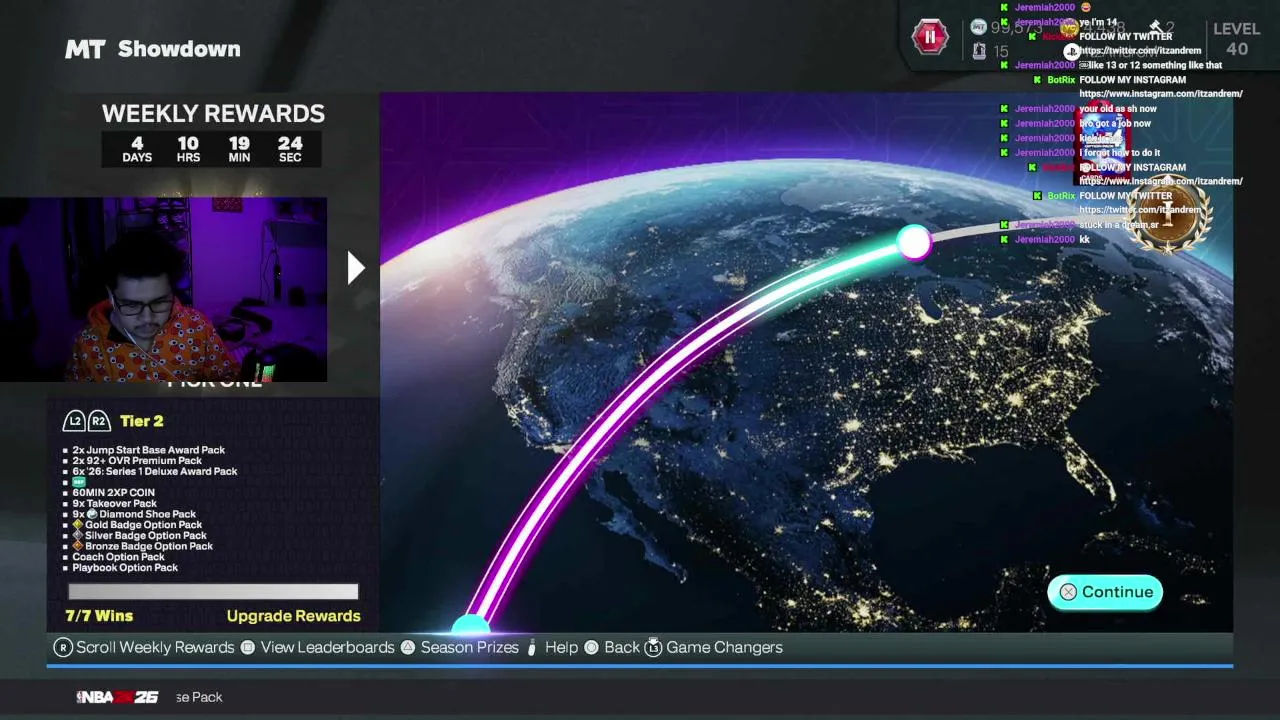Click chat message 'bro got a job now'
Screen dimensions: 1280x720
1115,124
